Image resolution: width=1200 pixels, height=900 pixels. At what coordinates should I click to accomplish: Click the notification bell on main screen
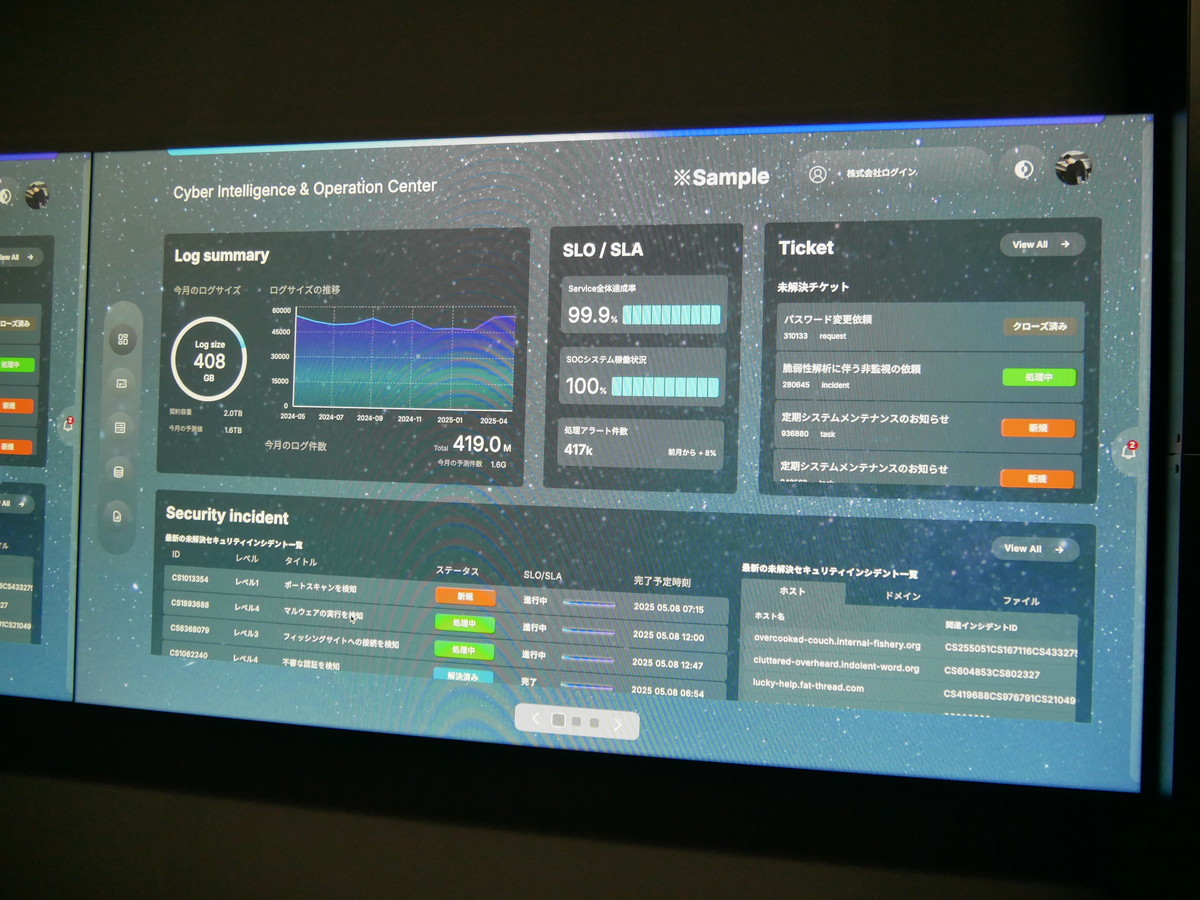click(1129, 451)
